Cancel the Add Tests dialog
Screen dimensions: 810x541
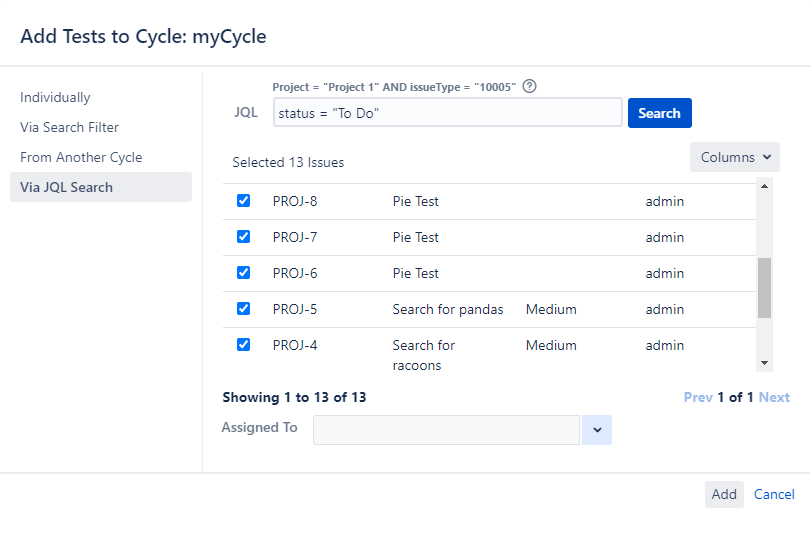click(x=774, y=494)
